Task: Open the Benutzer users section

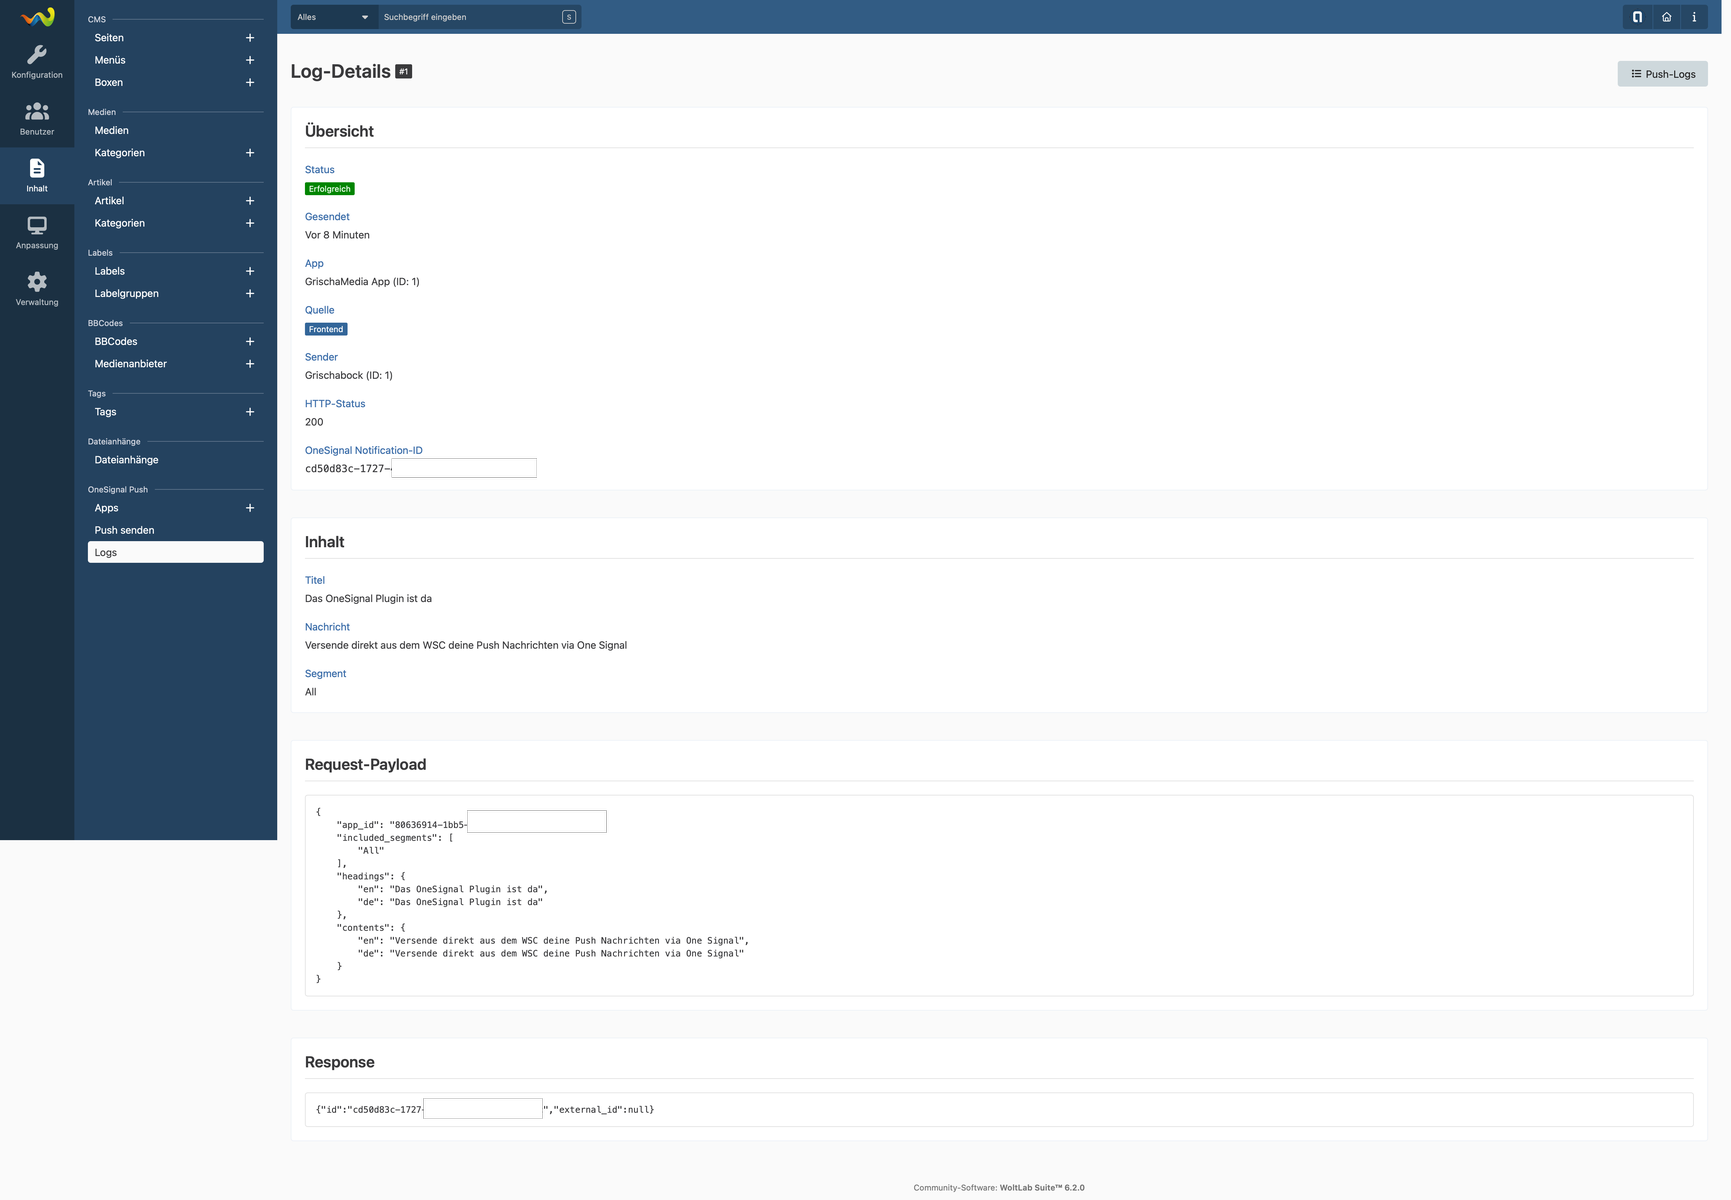Action: click(37, 118)
